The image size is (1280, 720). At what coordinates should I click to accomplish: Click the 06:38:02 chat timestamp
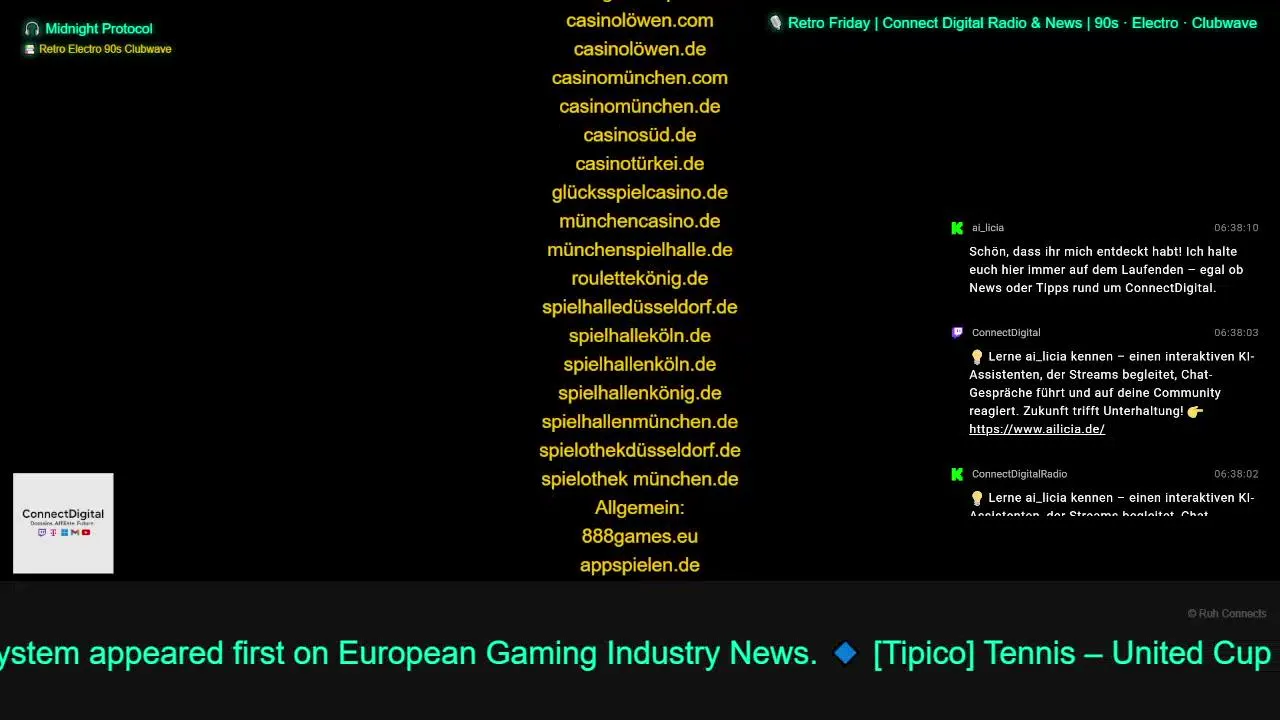coord(1236,474)
